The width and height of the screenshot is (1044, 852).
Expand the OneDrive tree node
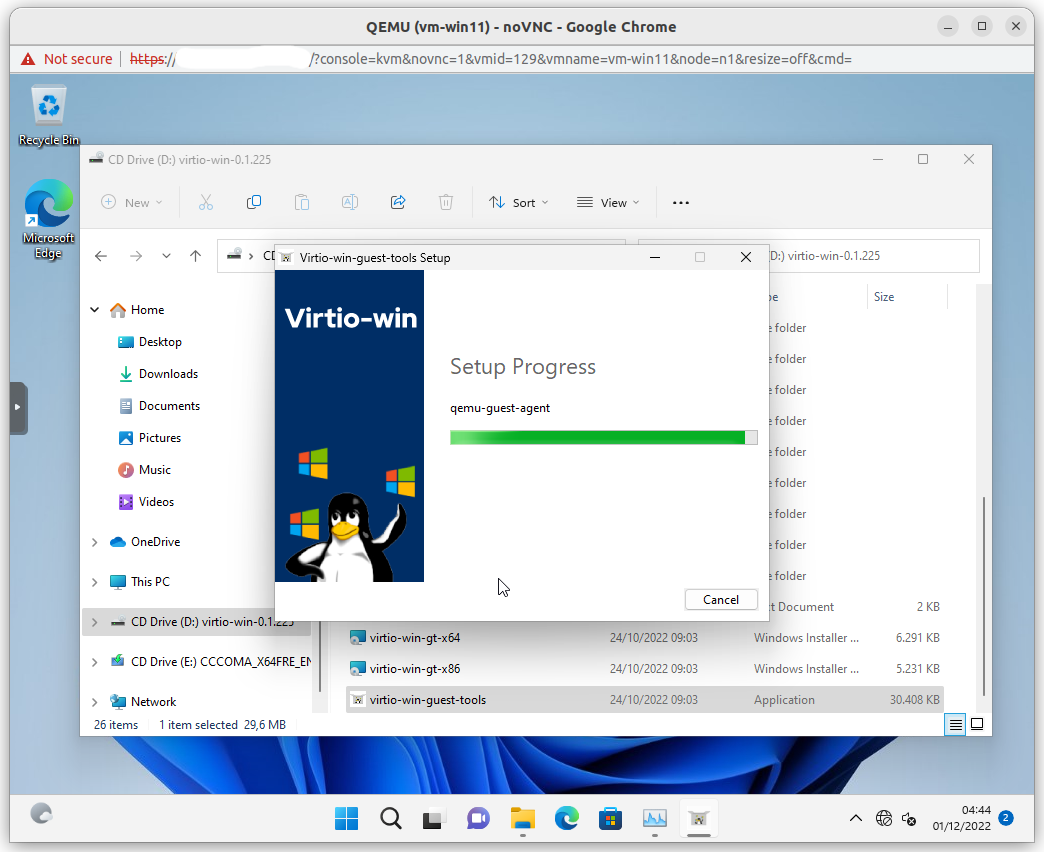tap(95, 542)
